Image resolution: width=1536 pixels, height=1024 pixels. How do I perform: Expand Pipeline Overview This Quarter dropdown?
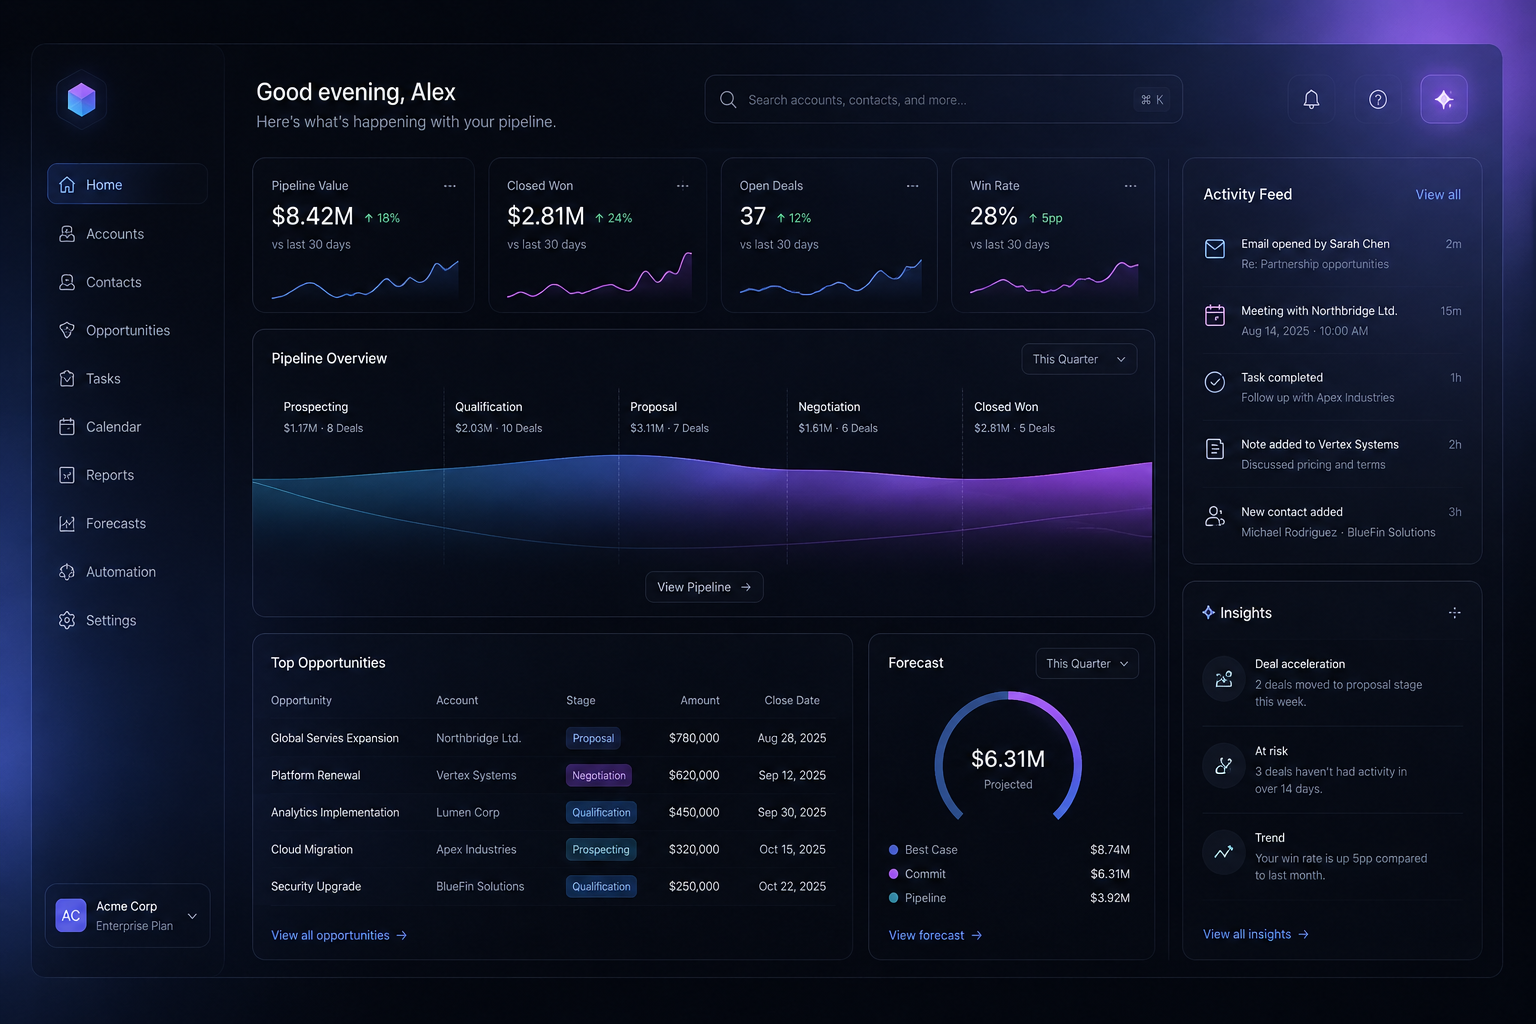coord(1079,359)
